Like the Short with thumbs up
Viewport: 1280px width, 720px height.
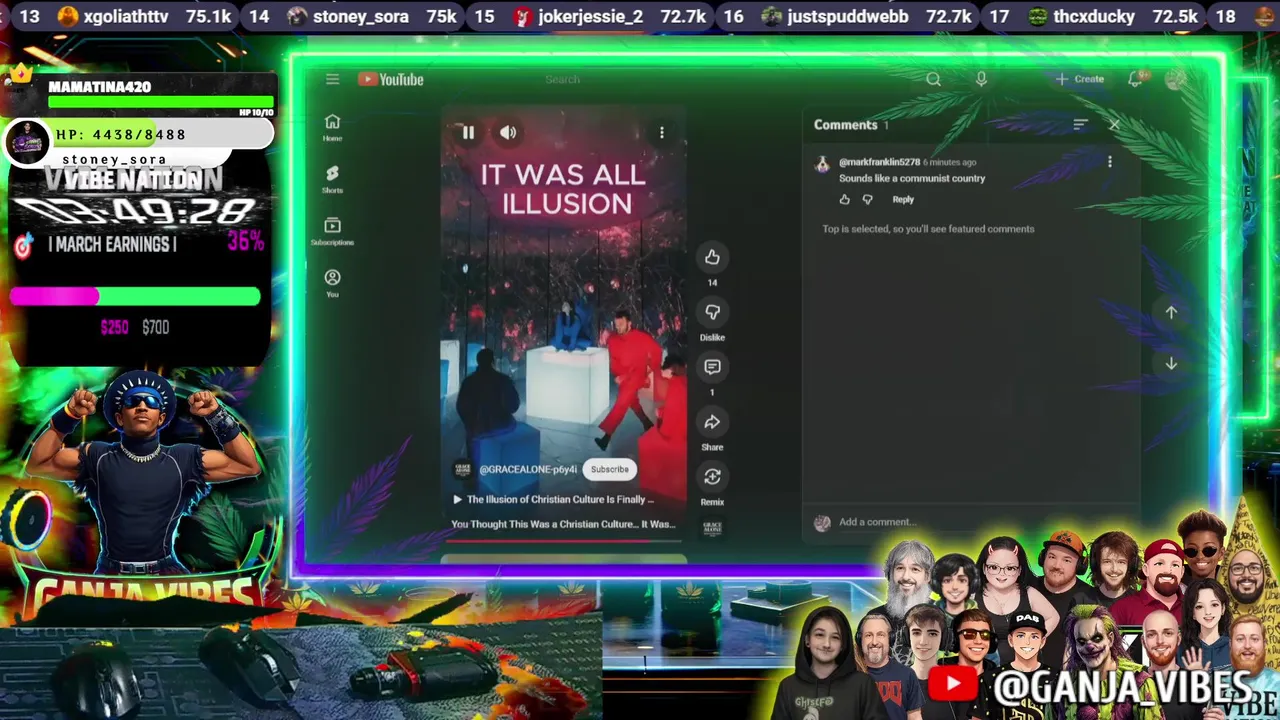point(712,258)
